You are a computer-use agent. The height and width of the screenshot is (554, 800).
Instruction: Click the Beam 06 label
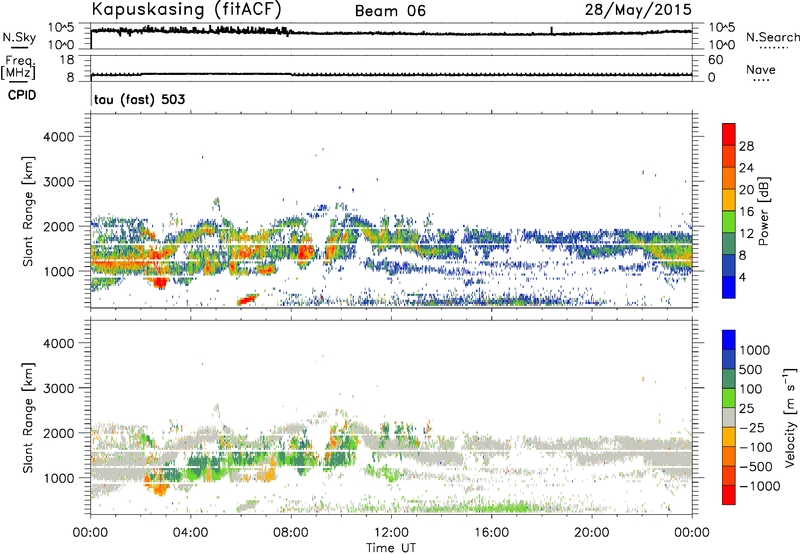(x=390, y=11)
